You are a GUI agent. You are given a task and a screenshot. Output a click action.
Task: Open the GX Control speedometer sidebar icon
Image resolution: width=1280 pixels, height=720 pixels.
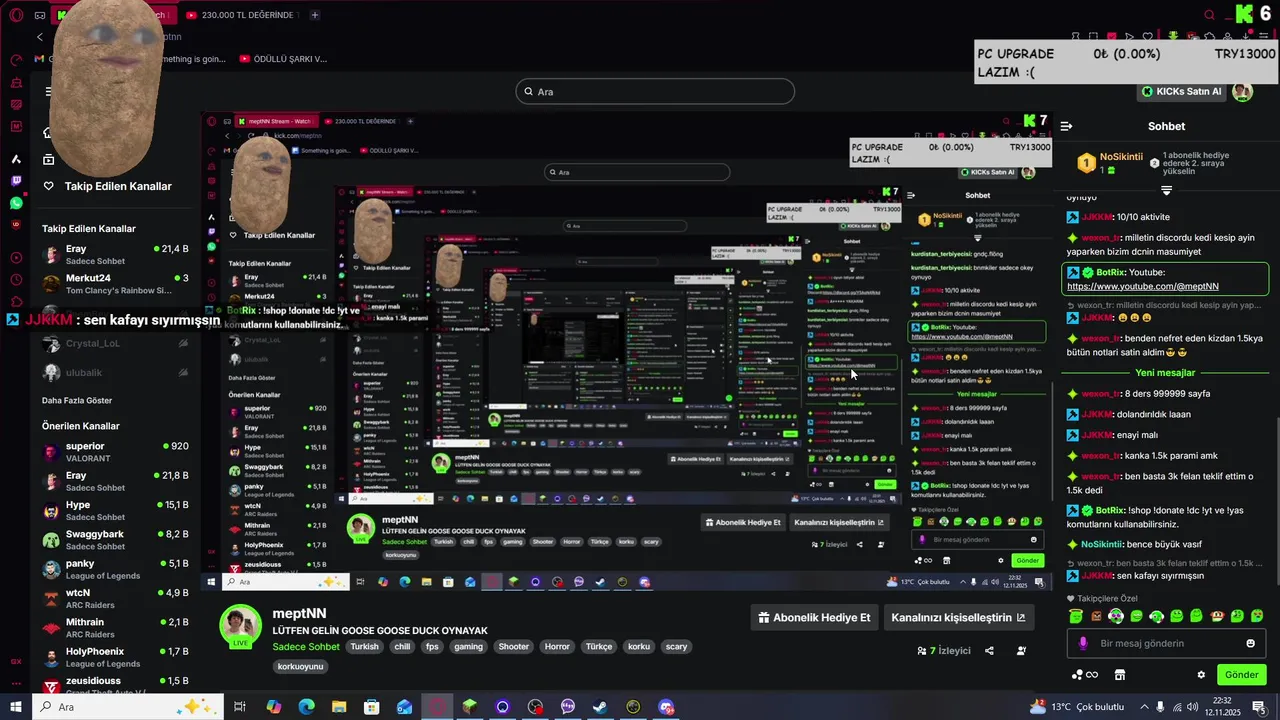click(16, 60)
